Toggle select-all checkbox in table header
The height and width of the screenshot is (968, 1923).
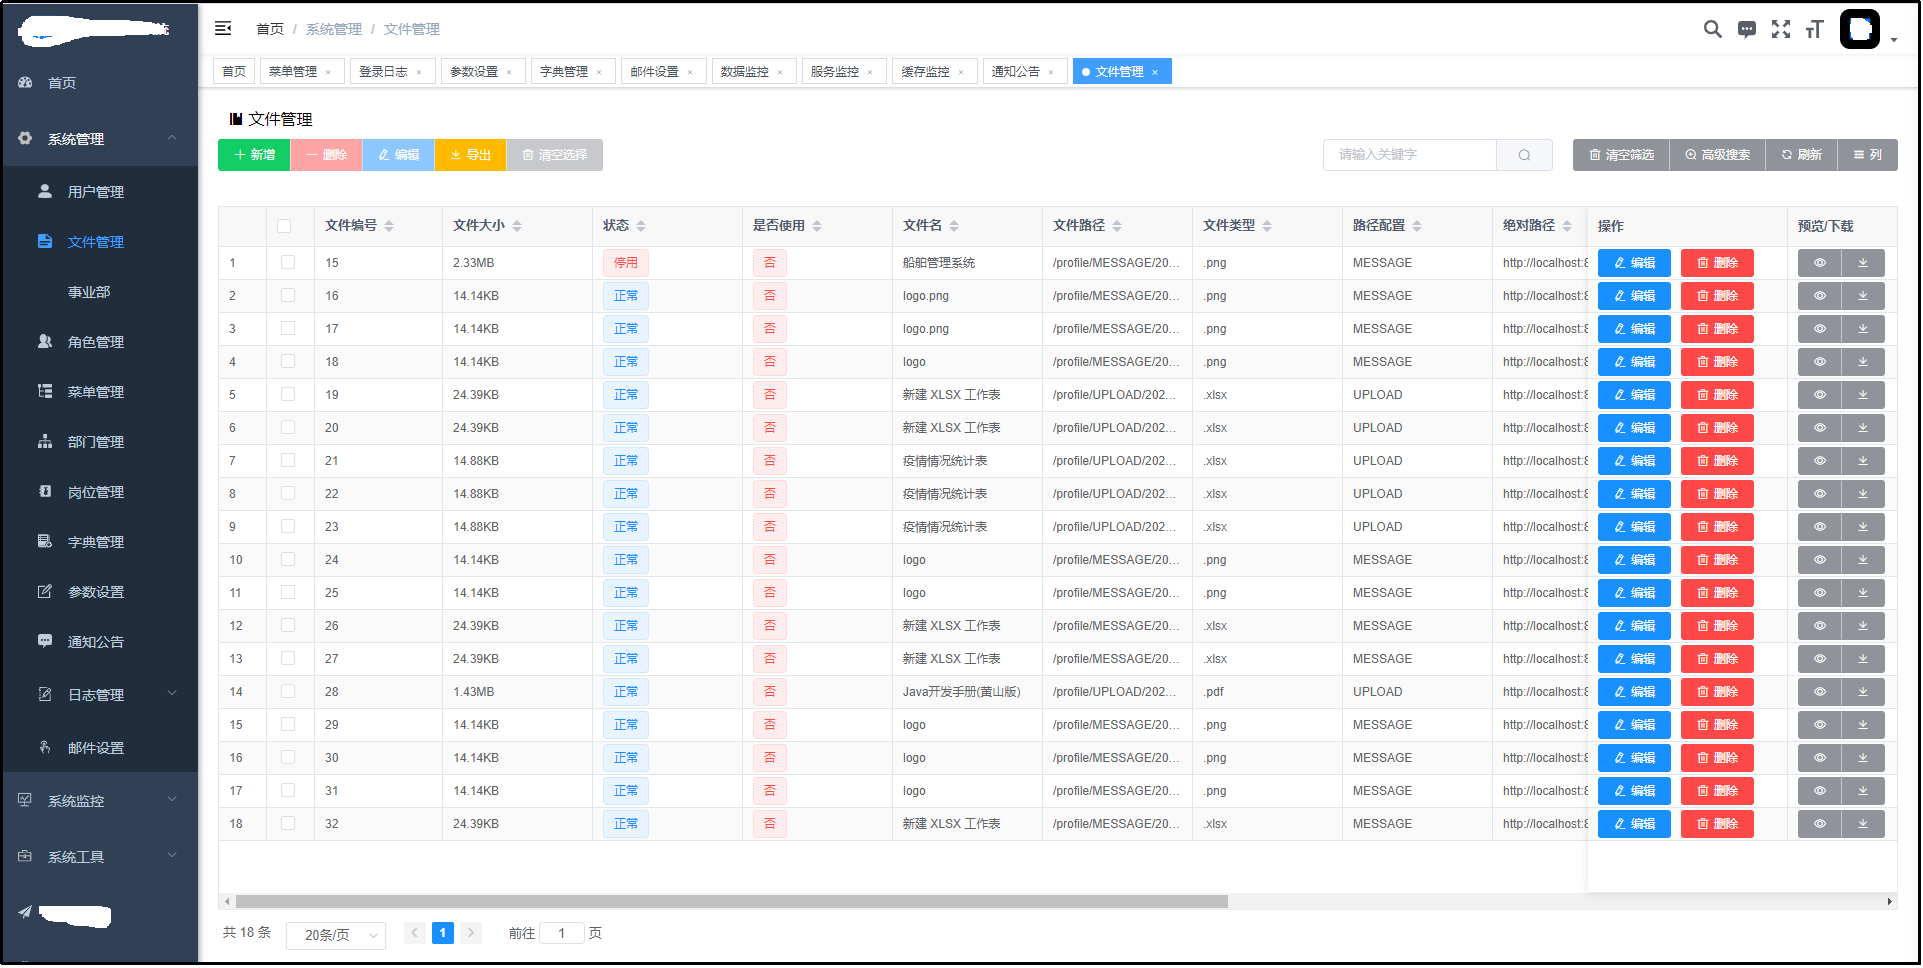(x=284, y=226)
